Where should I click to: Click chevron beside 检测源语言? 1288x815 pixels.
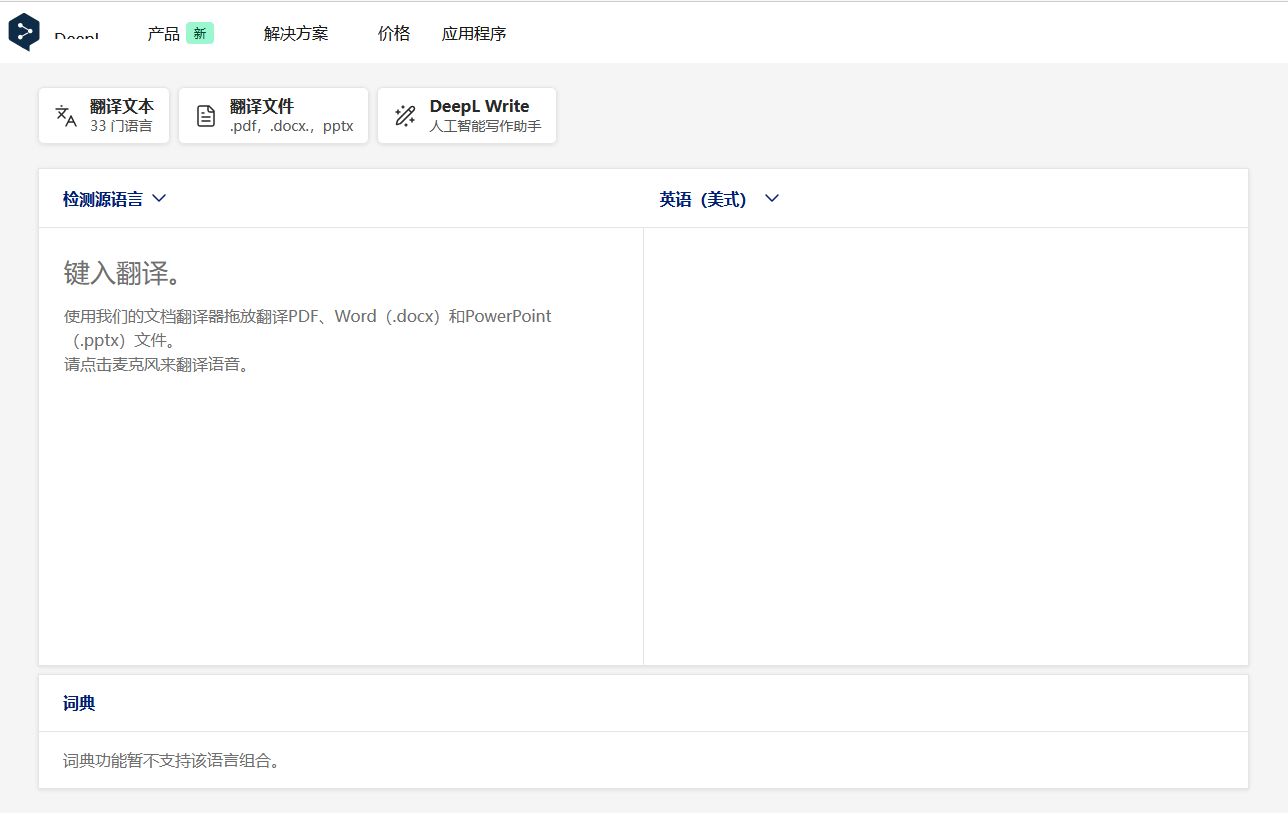(x=159, y=198)
